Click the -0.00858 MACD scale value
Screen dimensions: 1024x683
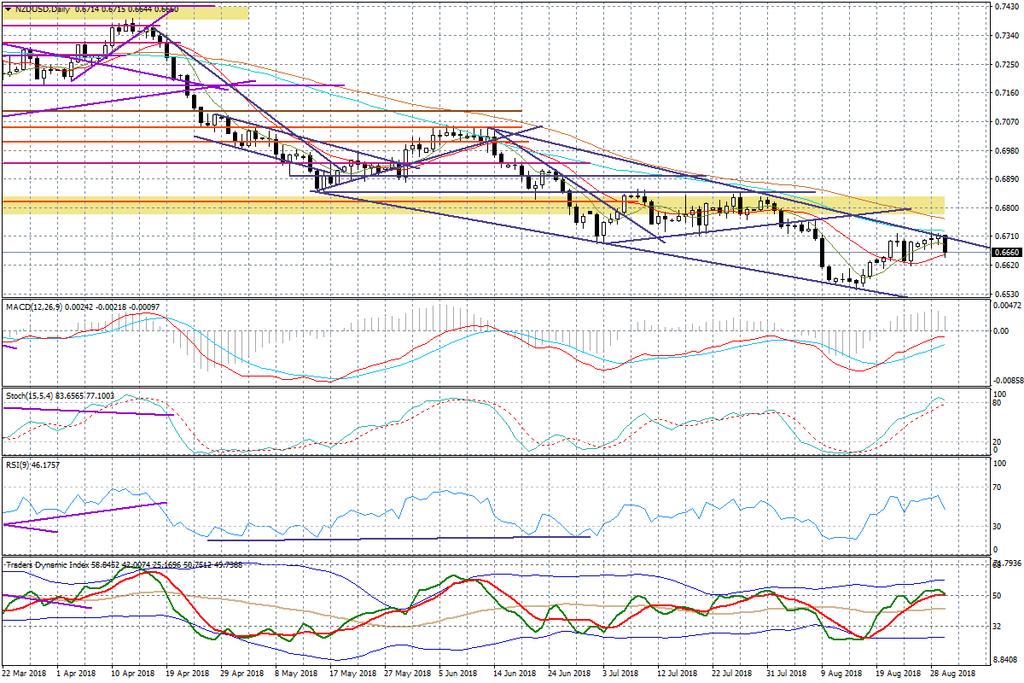click(1008, 380)
